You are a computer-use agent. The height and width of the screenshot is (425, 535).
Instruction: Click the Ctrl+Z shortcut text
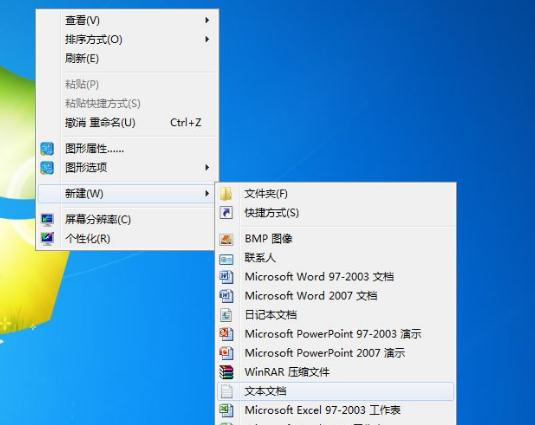point(186,122)
